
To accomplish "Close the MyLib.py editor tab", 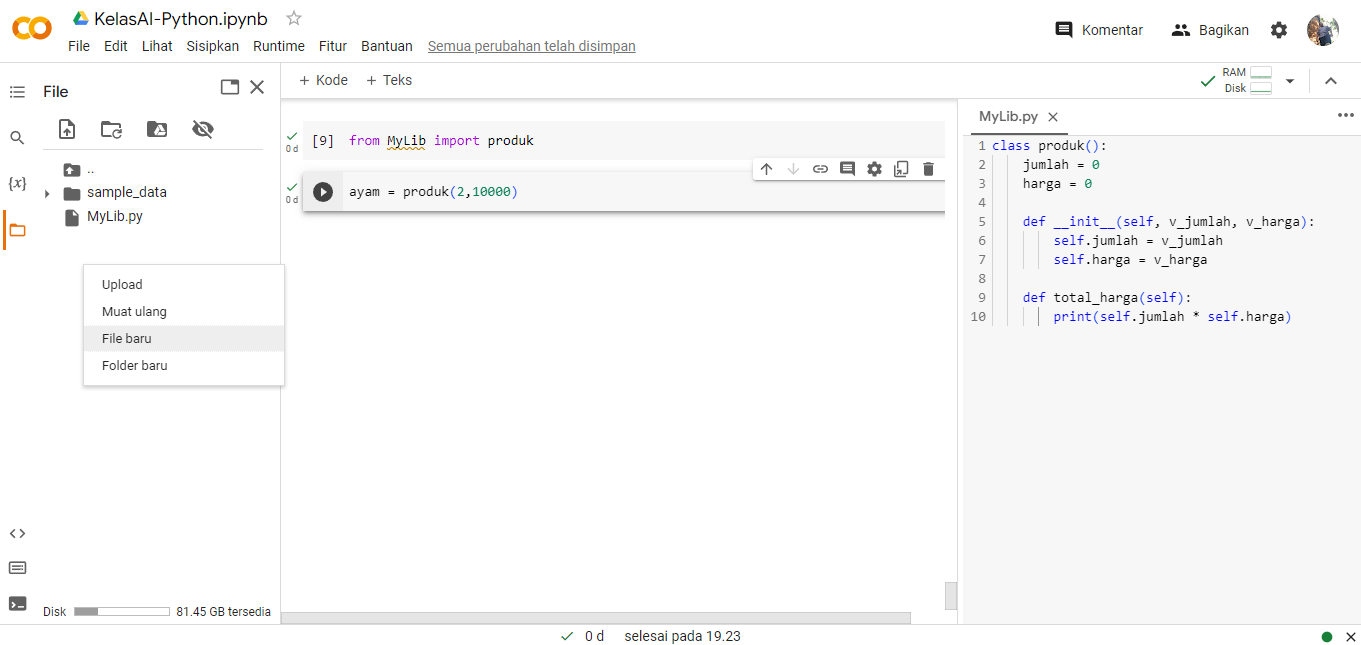I will [x=1052, y=117].
